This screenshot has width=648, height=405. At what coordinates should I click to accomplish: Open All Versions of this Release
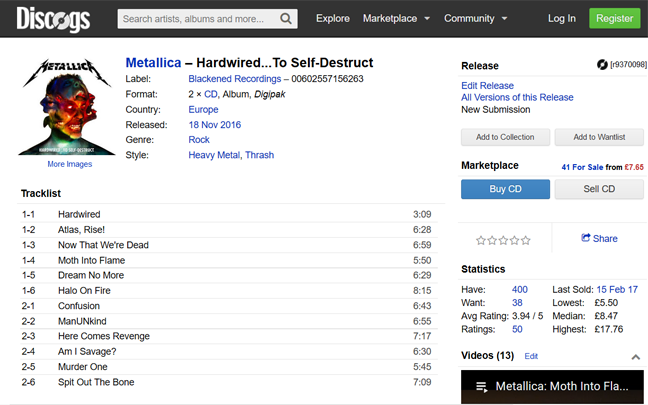[x=517, y=97]
